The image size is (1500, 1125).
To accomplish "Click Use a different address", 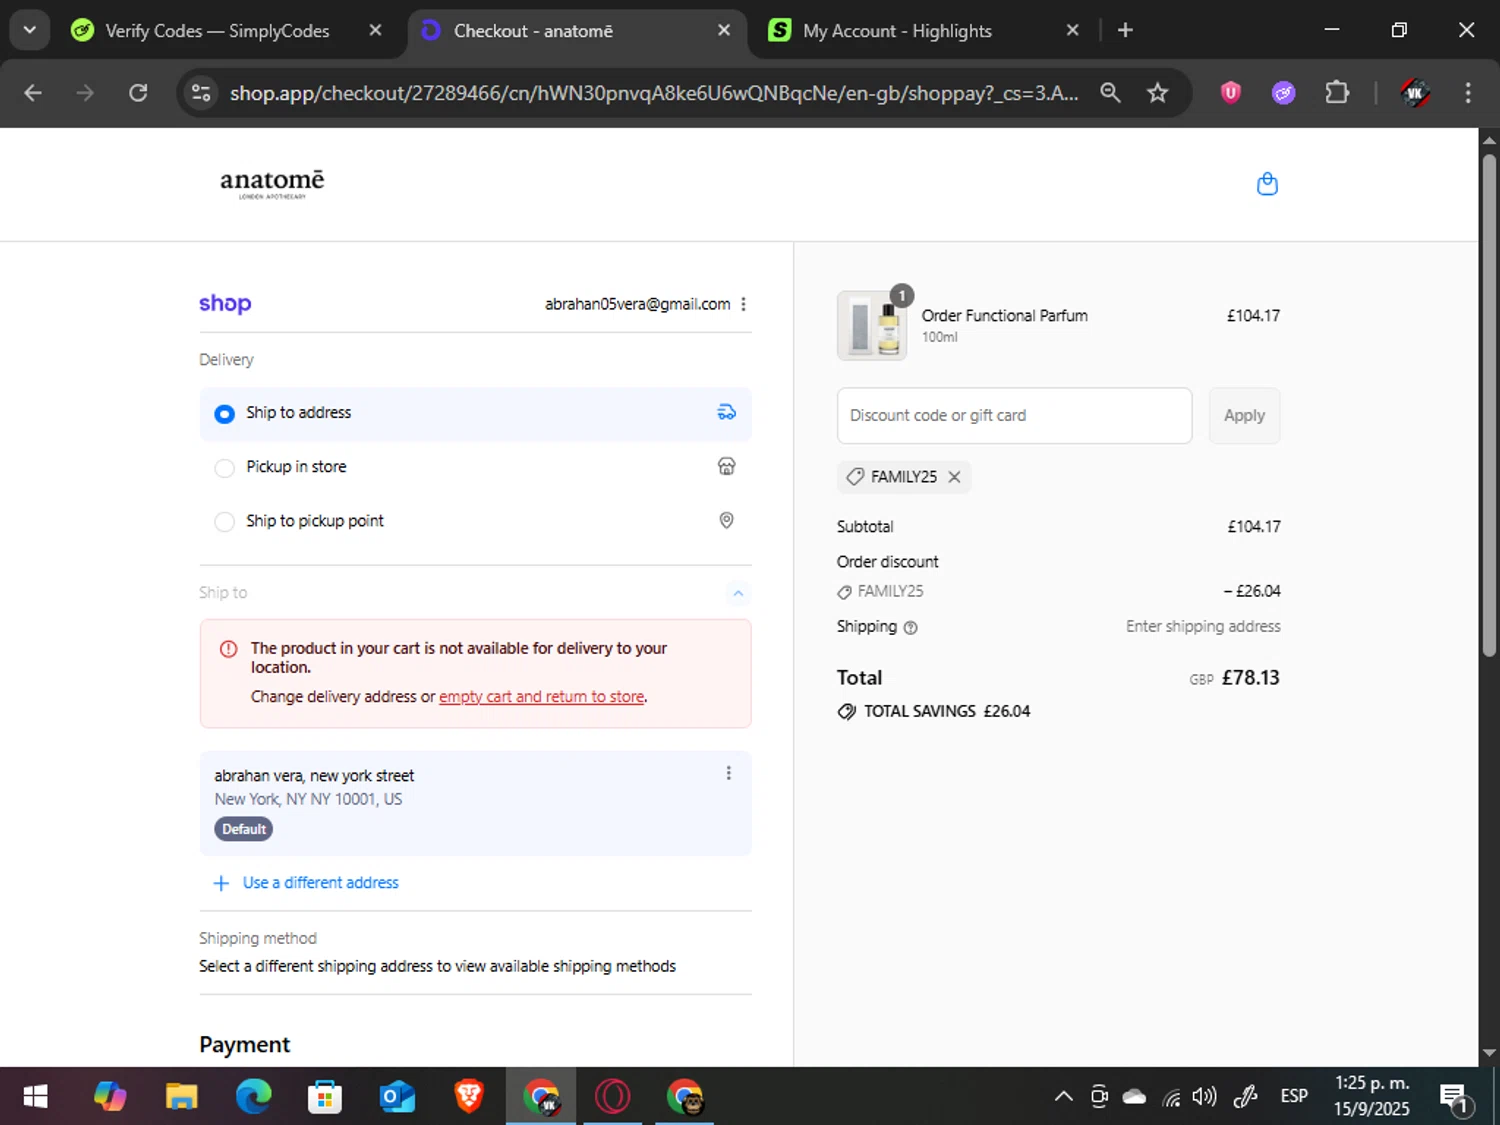I will 320,883.
